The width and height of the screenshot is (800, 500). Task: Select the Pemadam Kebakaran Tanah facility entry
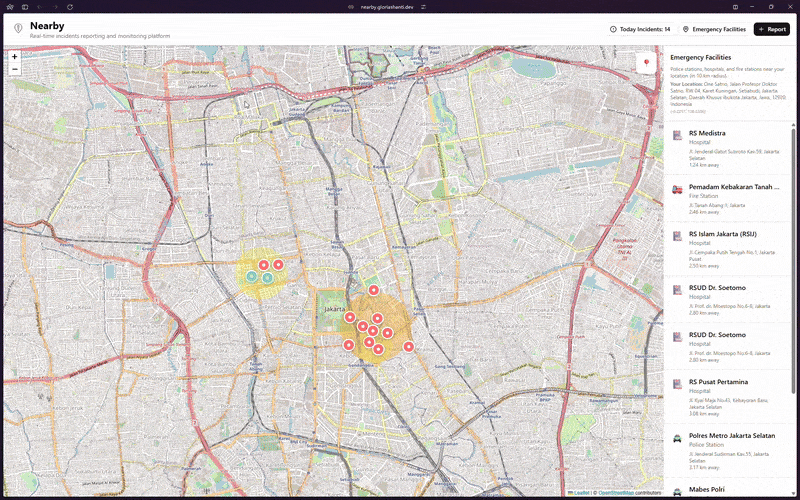727,197
